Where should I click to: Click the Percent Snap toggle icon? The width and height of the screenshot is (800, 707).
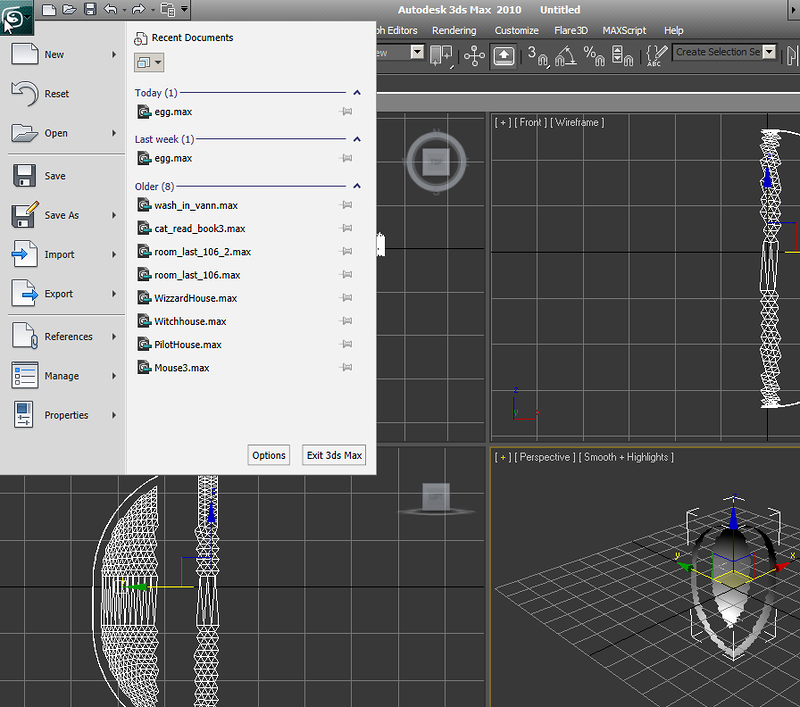594,53
